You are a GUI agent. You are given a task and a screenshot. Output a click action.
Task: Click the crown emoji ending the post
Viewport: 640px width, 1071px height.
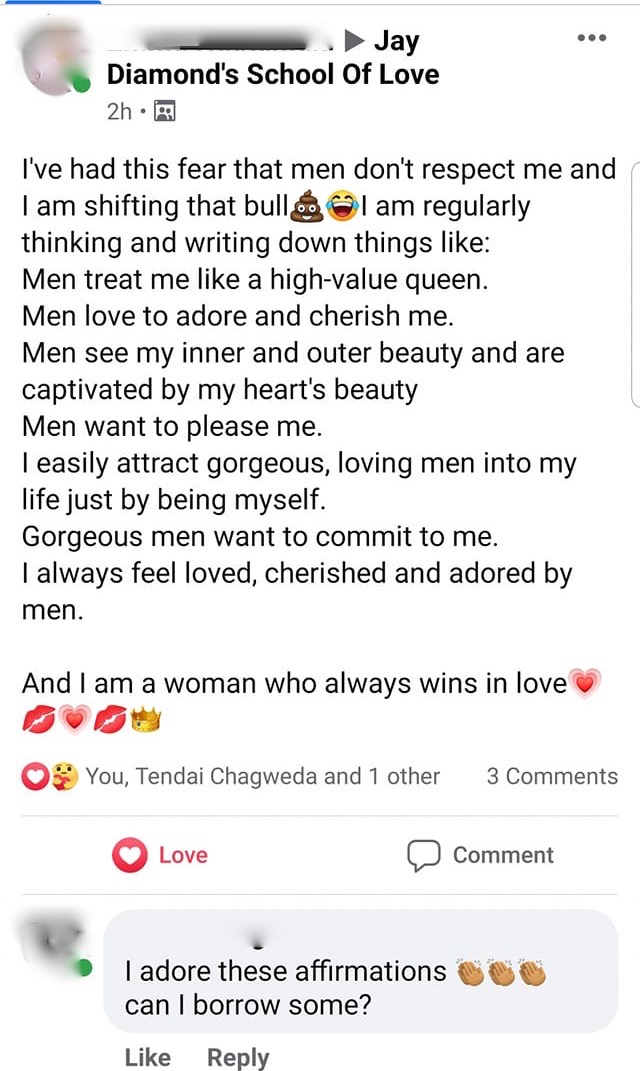tap(146, 719)
